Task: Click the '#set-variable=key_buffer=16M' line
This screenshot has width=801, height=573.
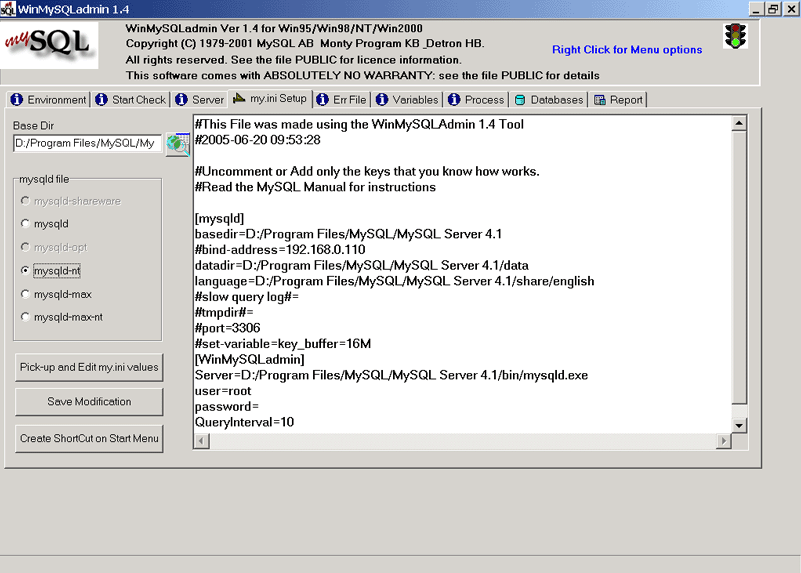Action: tap(282, 344)
